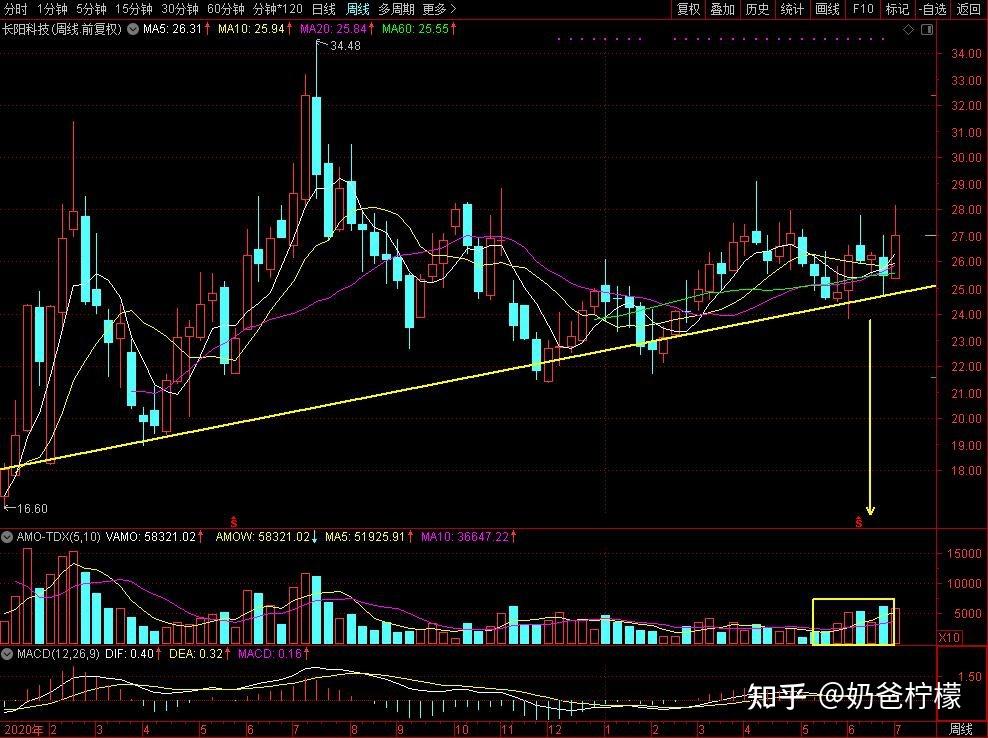Switch to the 日线 daily period tab
Image resolution: width=988 pixels, height=738 pixels.
pos(323,9)
